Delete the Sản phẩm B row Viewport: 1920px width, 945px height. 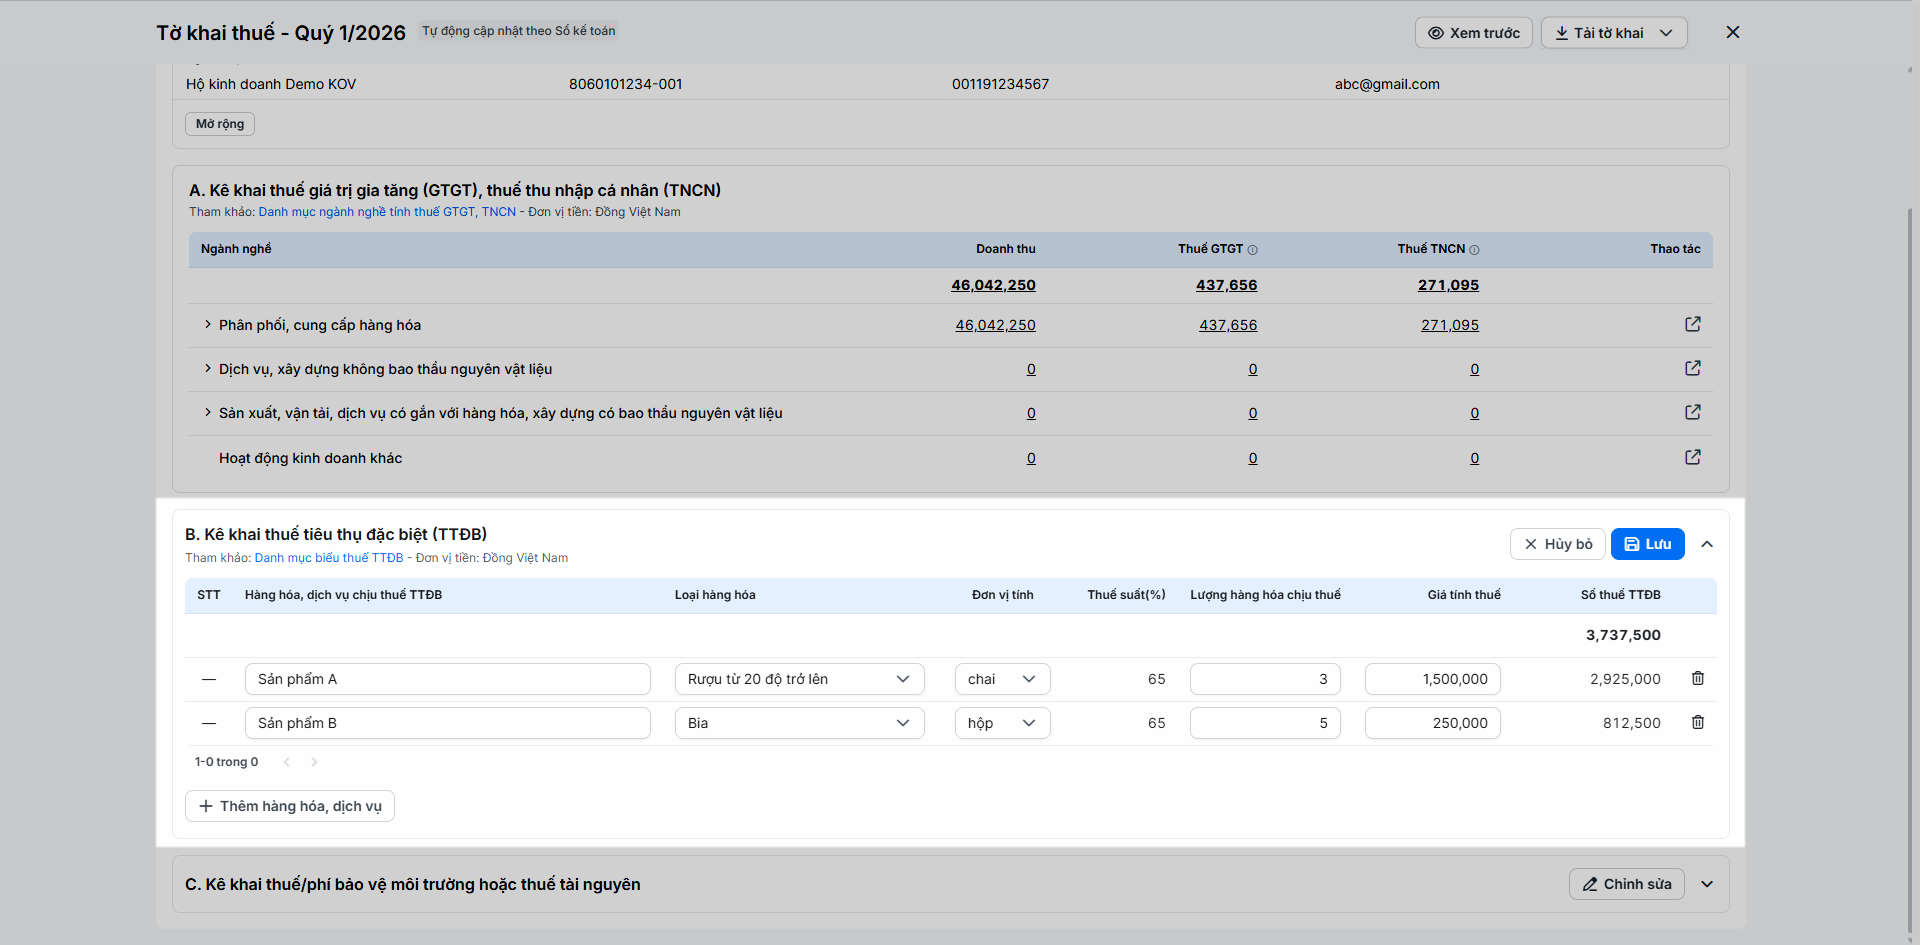point(1697,722)
